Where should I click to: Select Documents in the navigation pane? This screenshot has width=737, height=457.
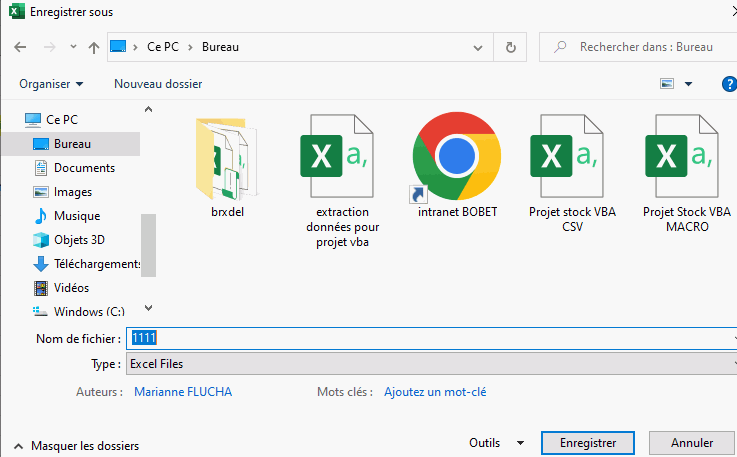coord(84,168)
